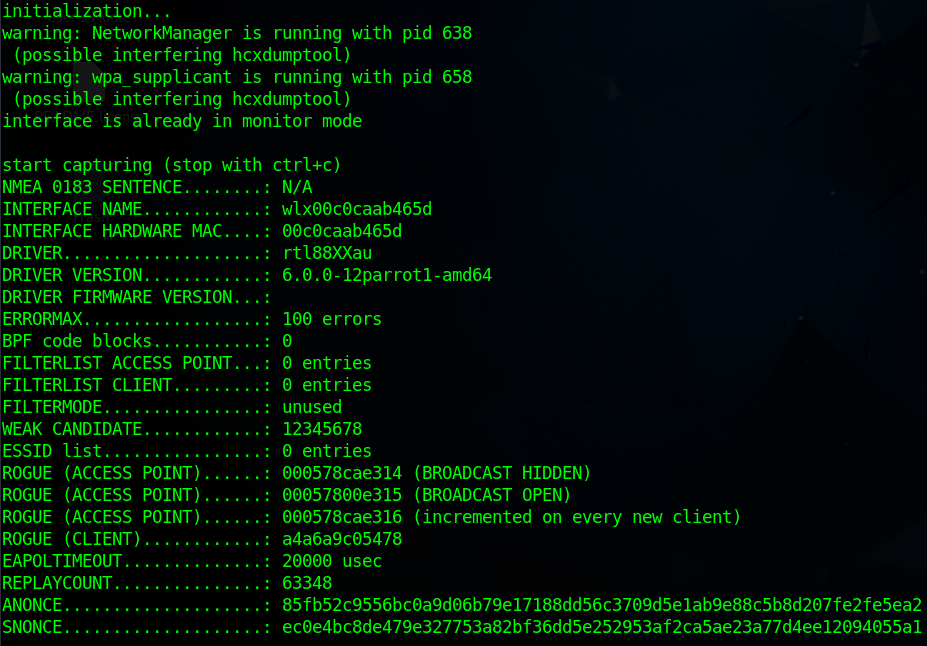Click the driver version 6.0.0-12parrot1-amd64
927x646 pixels.
tap(387, 275)
